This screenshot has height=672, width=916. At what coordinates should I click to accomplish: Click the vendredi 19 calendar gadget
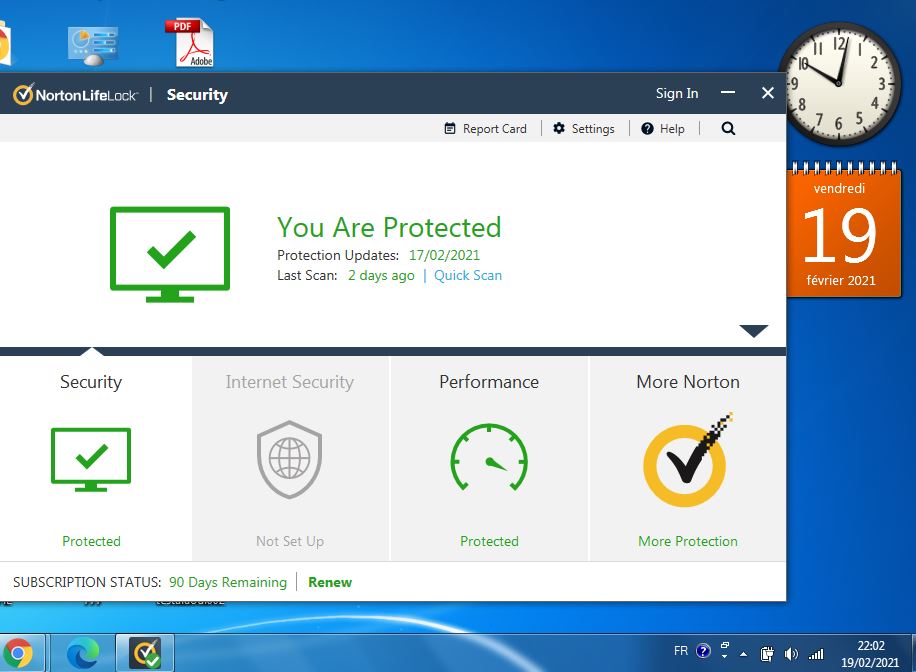point(843,230)
